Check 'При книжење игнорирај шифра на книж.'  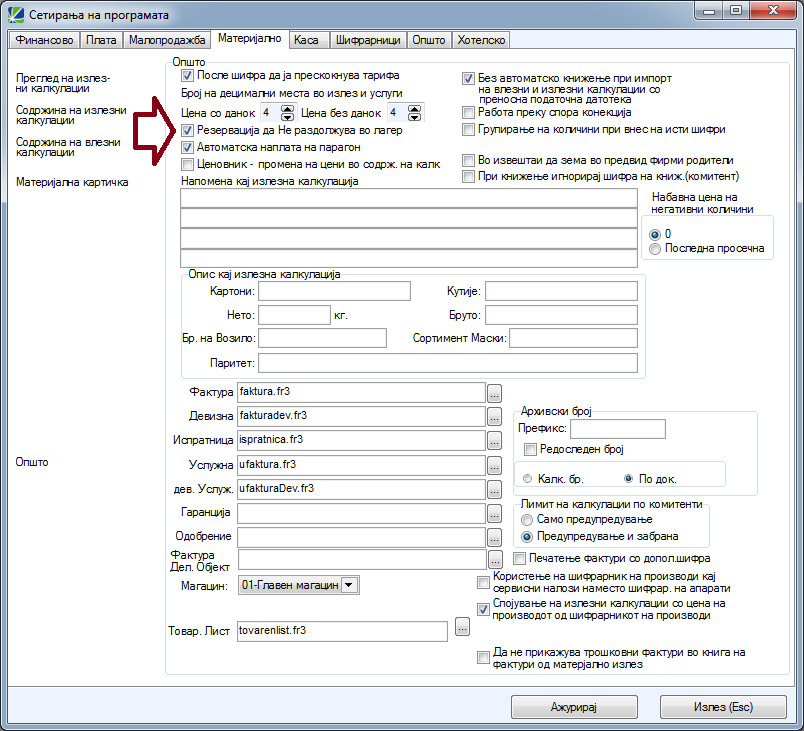coord(468,176)
